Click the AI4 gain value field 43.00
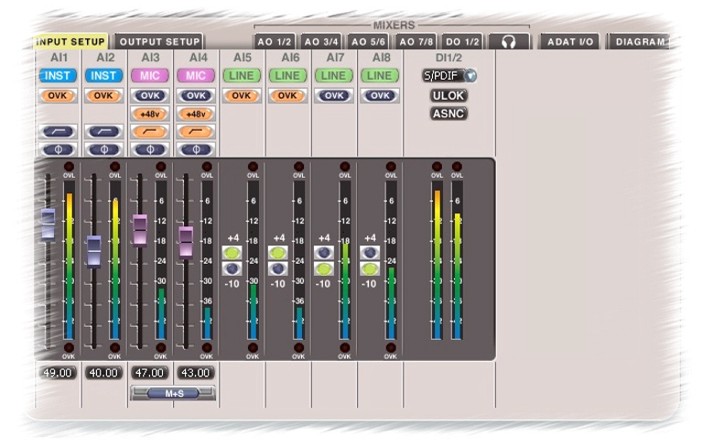Screen dimensions: 703x445 (196, 373)
